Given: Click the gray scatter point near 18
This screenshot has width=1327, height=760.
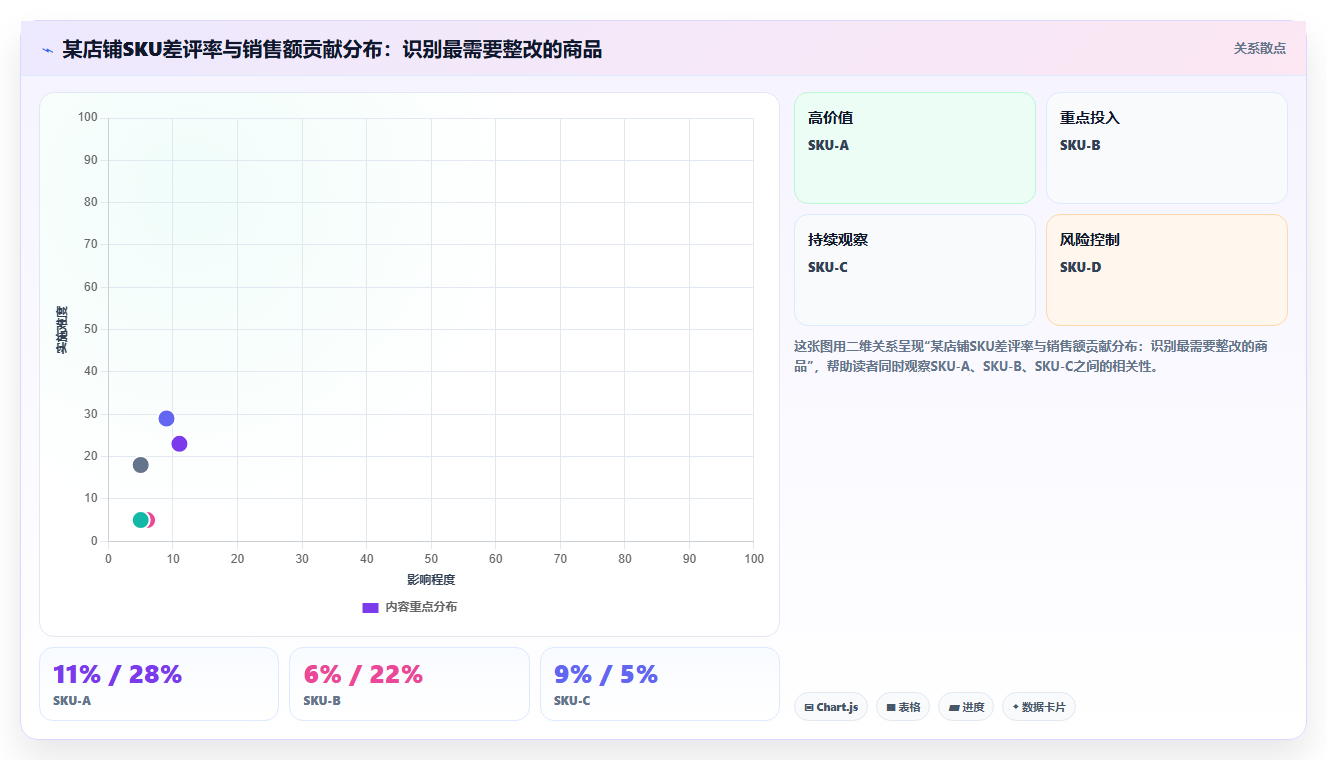Looking at the screenshot, I should (141, 465).
